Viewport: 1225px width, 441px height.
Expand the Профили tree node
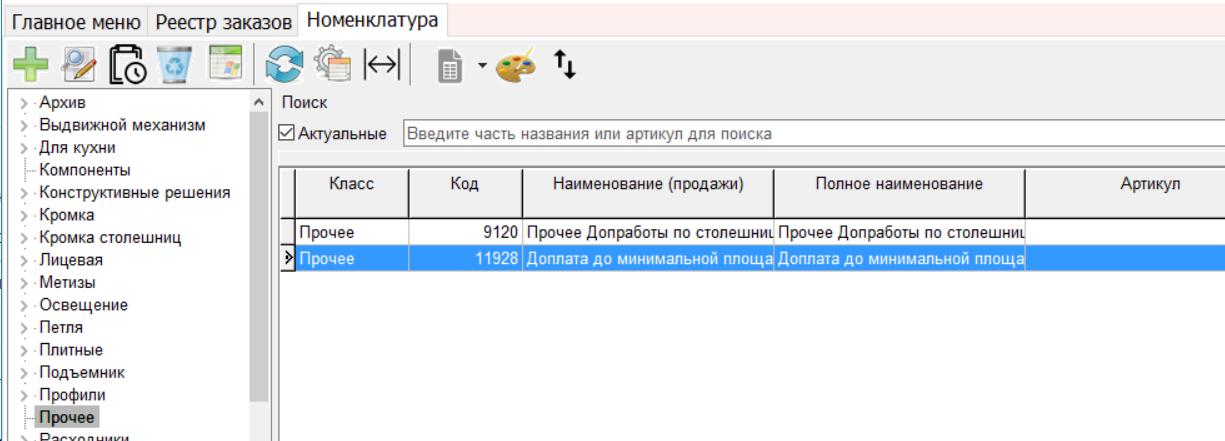coord(23,395)
